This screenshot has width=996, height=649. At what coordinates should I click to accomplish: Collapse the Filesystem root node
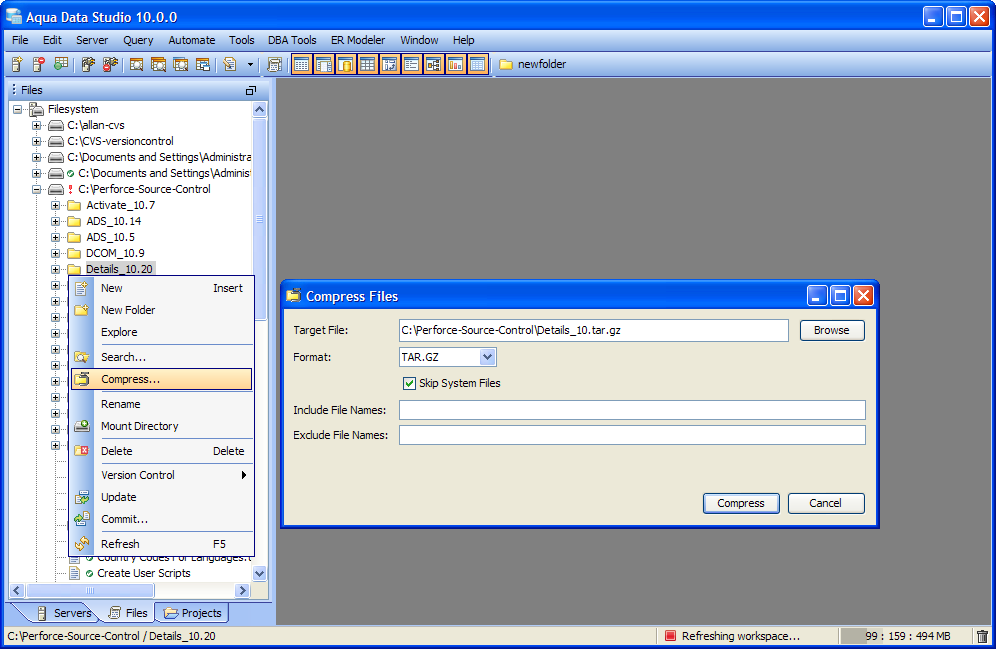pyautogui.click(x=18, y=109)
